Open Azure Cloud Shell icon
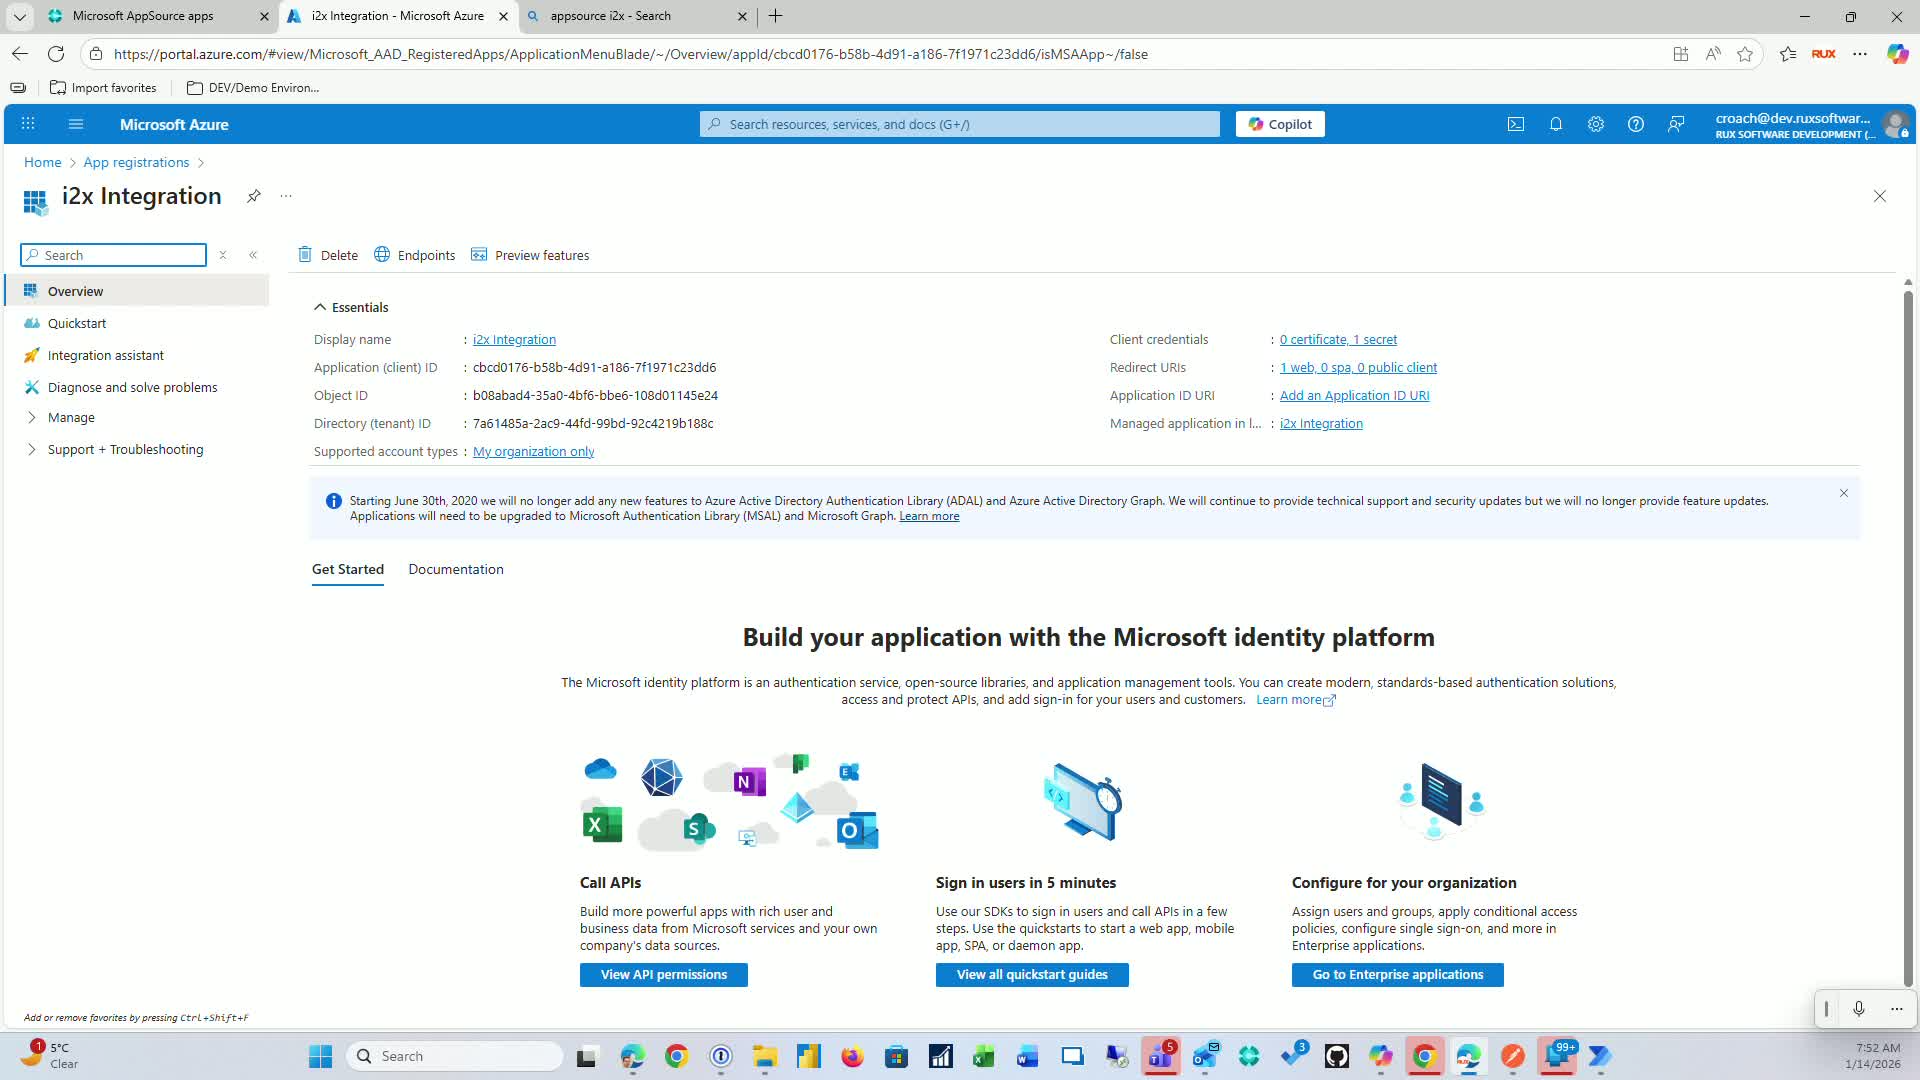The height and width of the screenshot is (1080, 1920). pyautogui.click(x=1516, y=124)
